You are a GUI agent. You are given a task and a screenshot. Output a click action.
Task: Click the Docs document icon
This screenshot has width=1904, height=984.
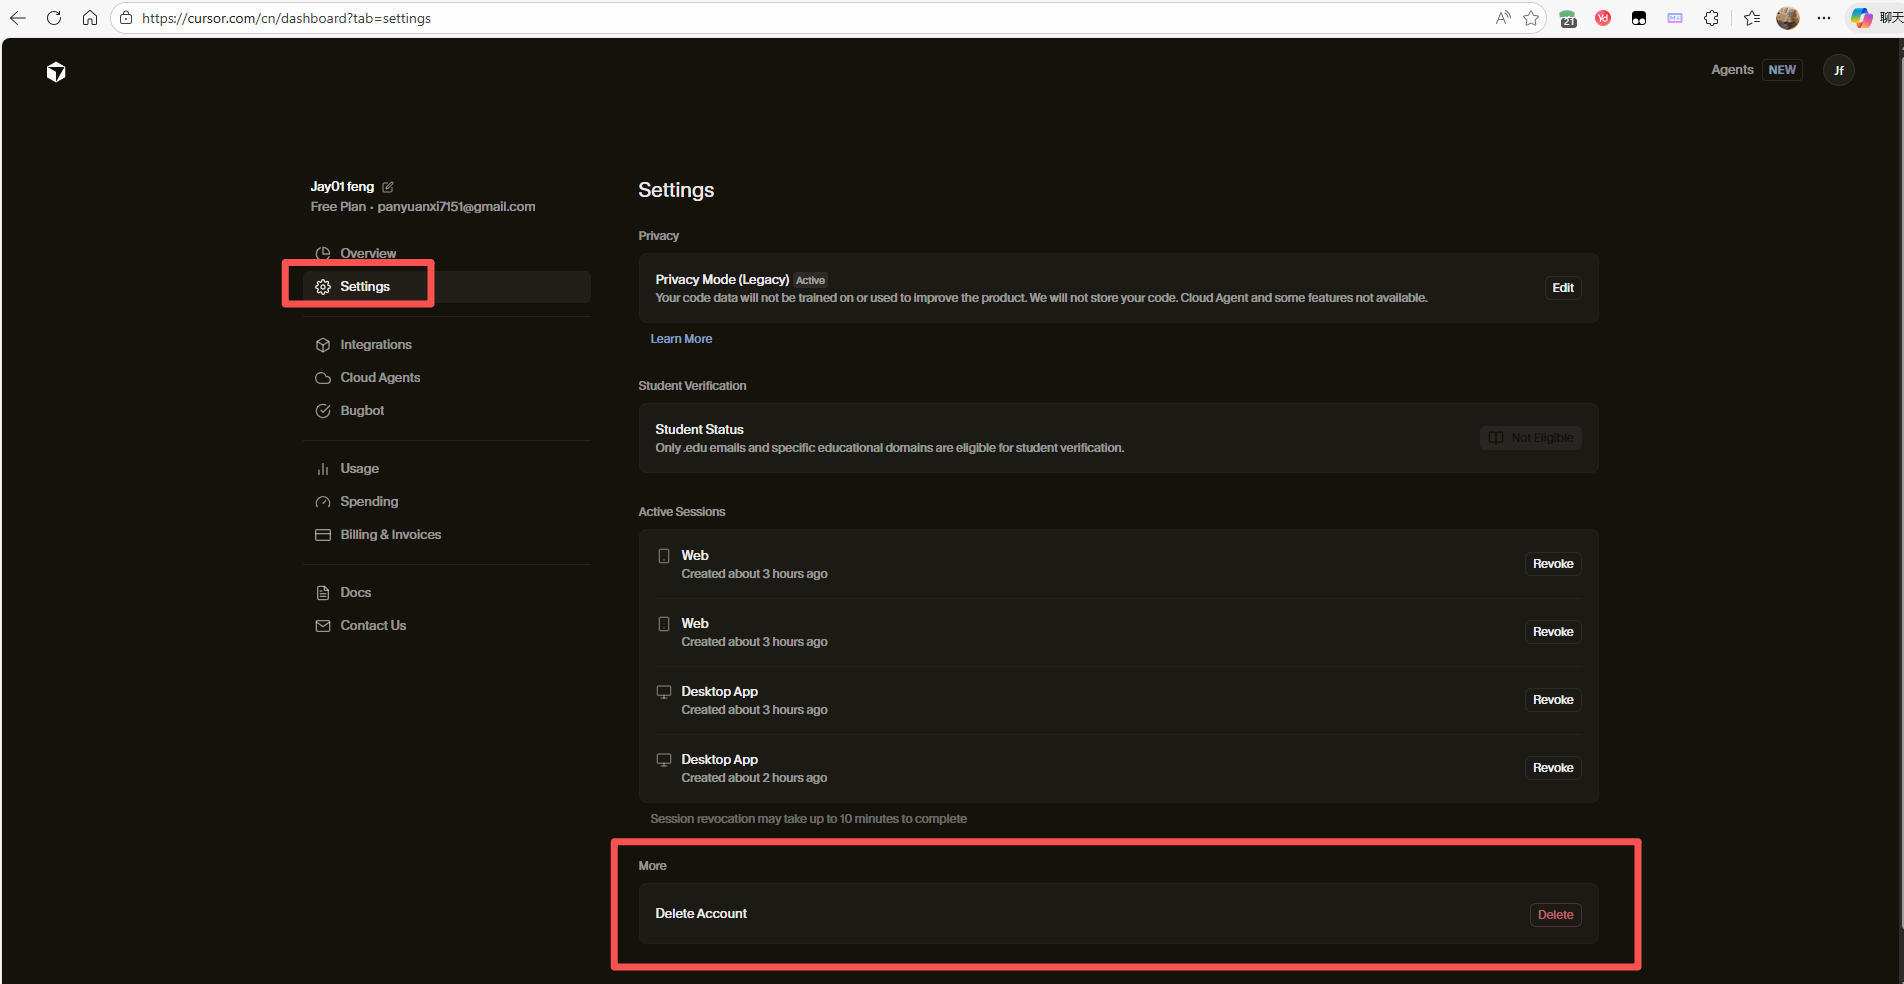[323, 593]
